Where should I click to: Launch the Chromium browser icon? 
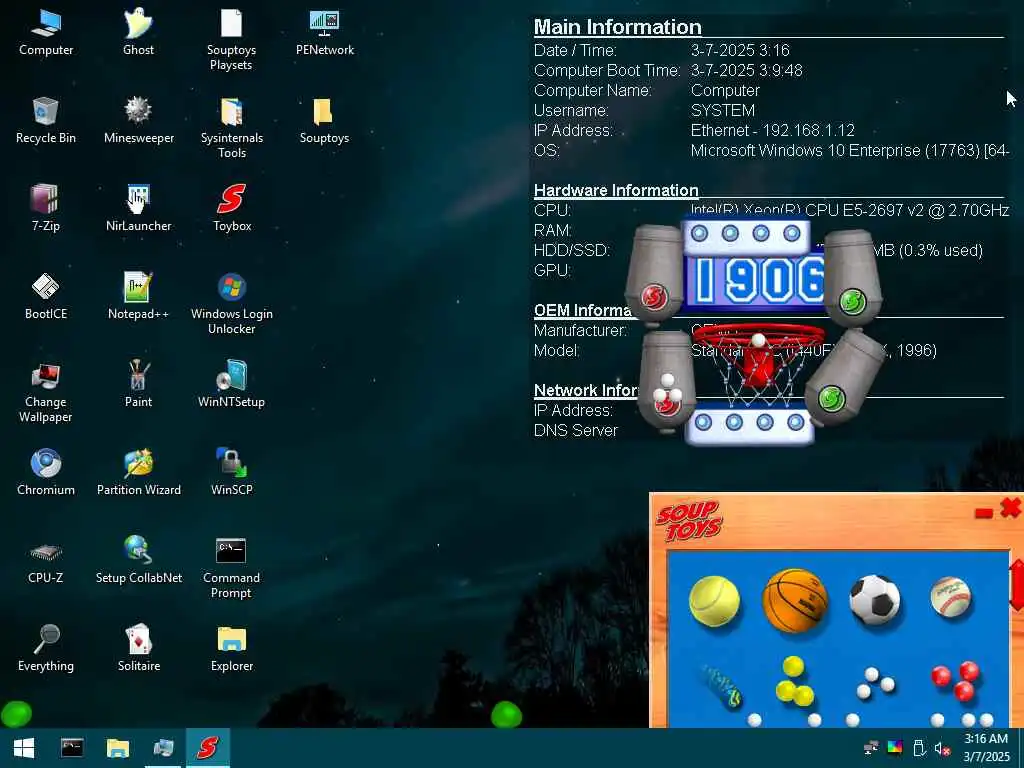(x=46, y=472)
